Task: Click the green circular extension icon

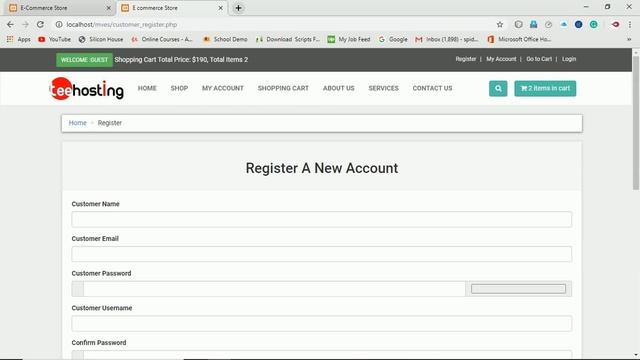Action: pyautogui.click(x=593, y=24)
